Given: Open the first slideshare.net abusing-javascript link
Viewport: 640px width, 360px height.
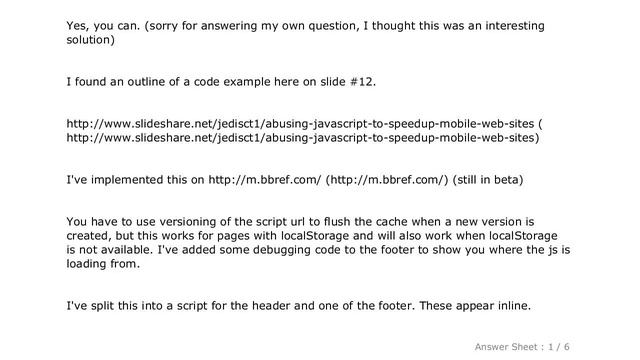Looking at the screenshot, I should [x=300, y=124].
